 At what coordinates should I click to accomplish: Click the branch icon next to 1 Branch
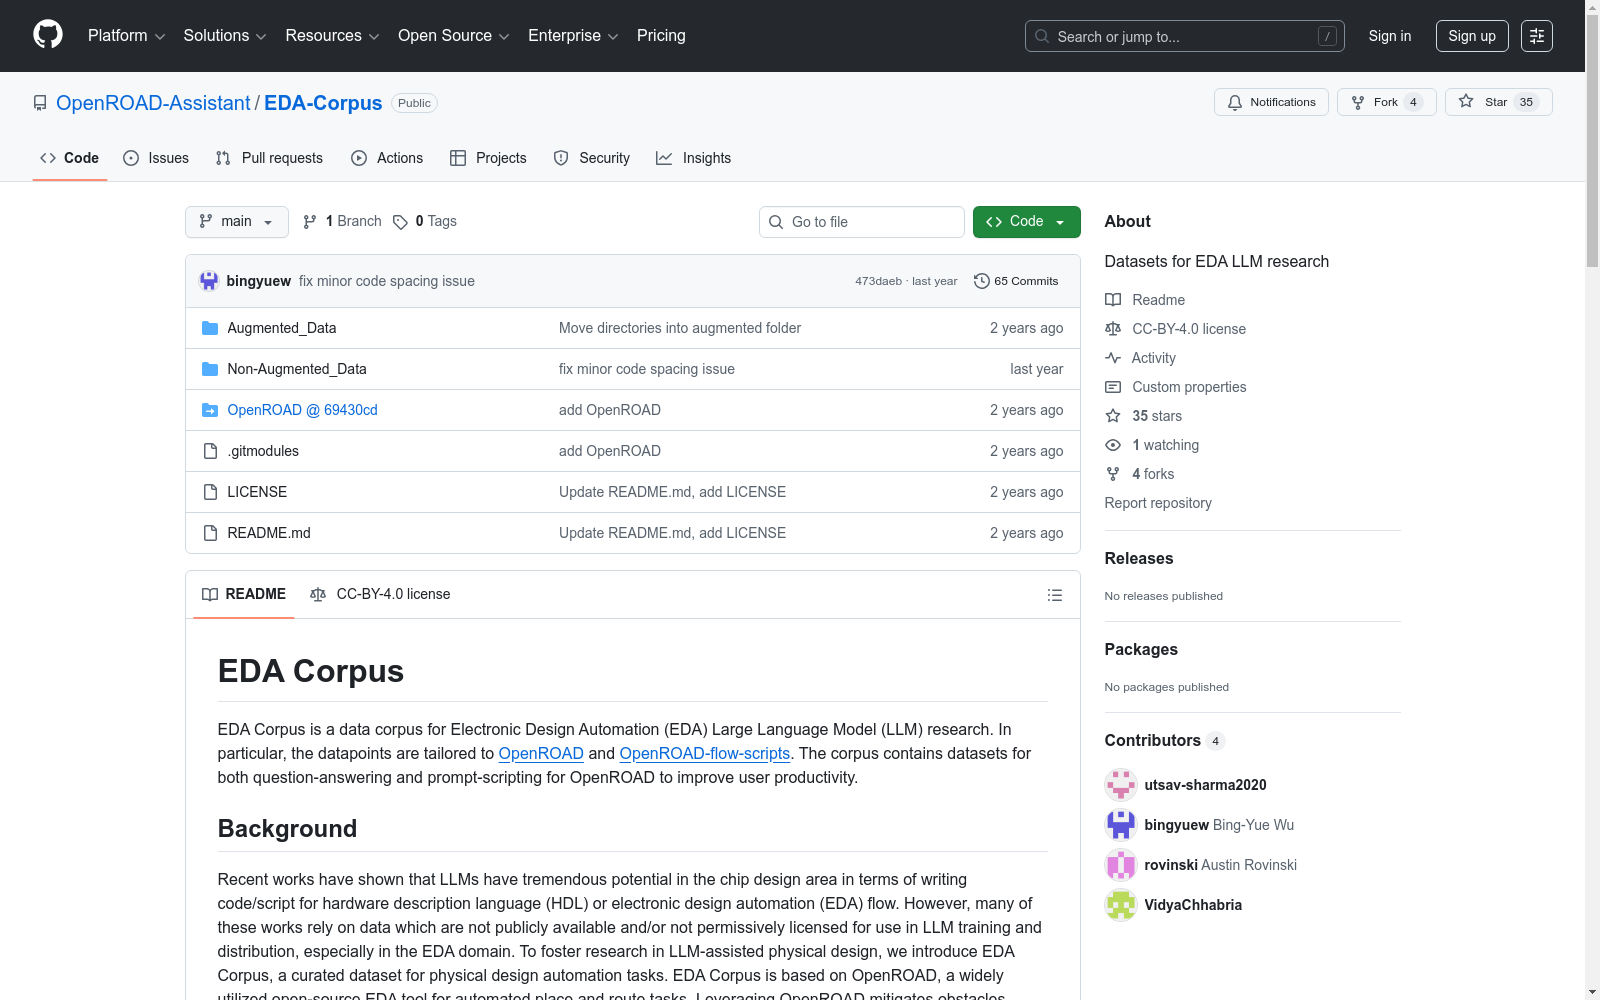pos(310,222)
